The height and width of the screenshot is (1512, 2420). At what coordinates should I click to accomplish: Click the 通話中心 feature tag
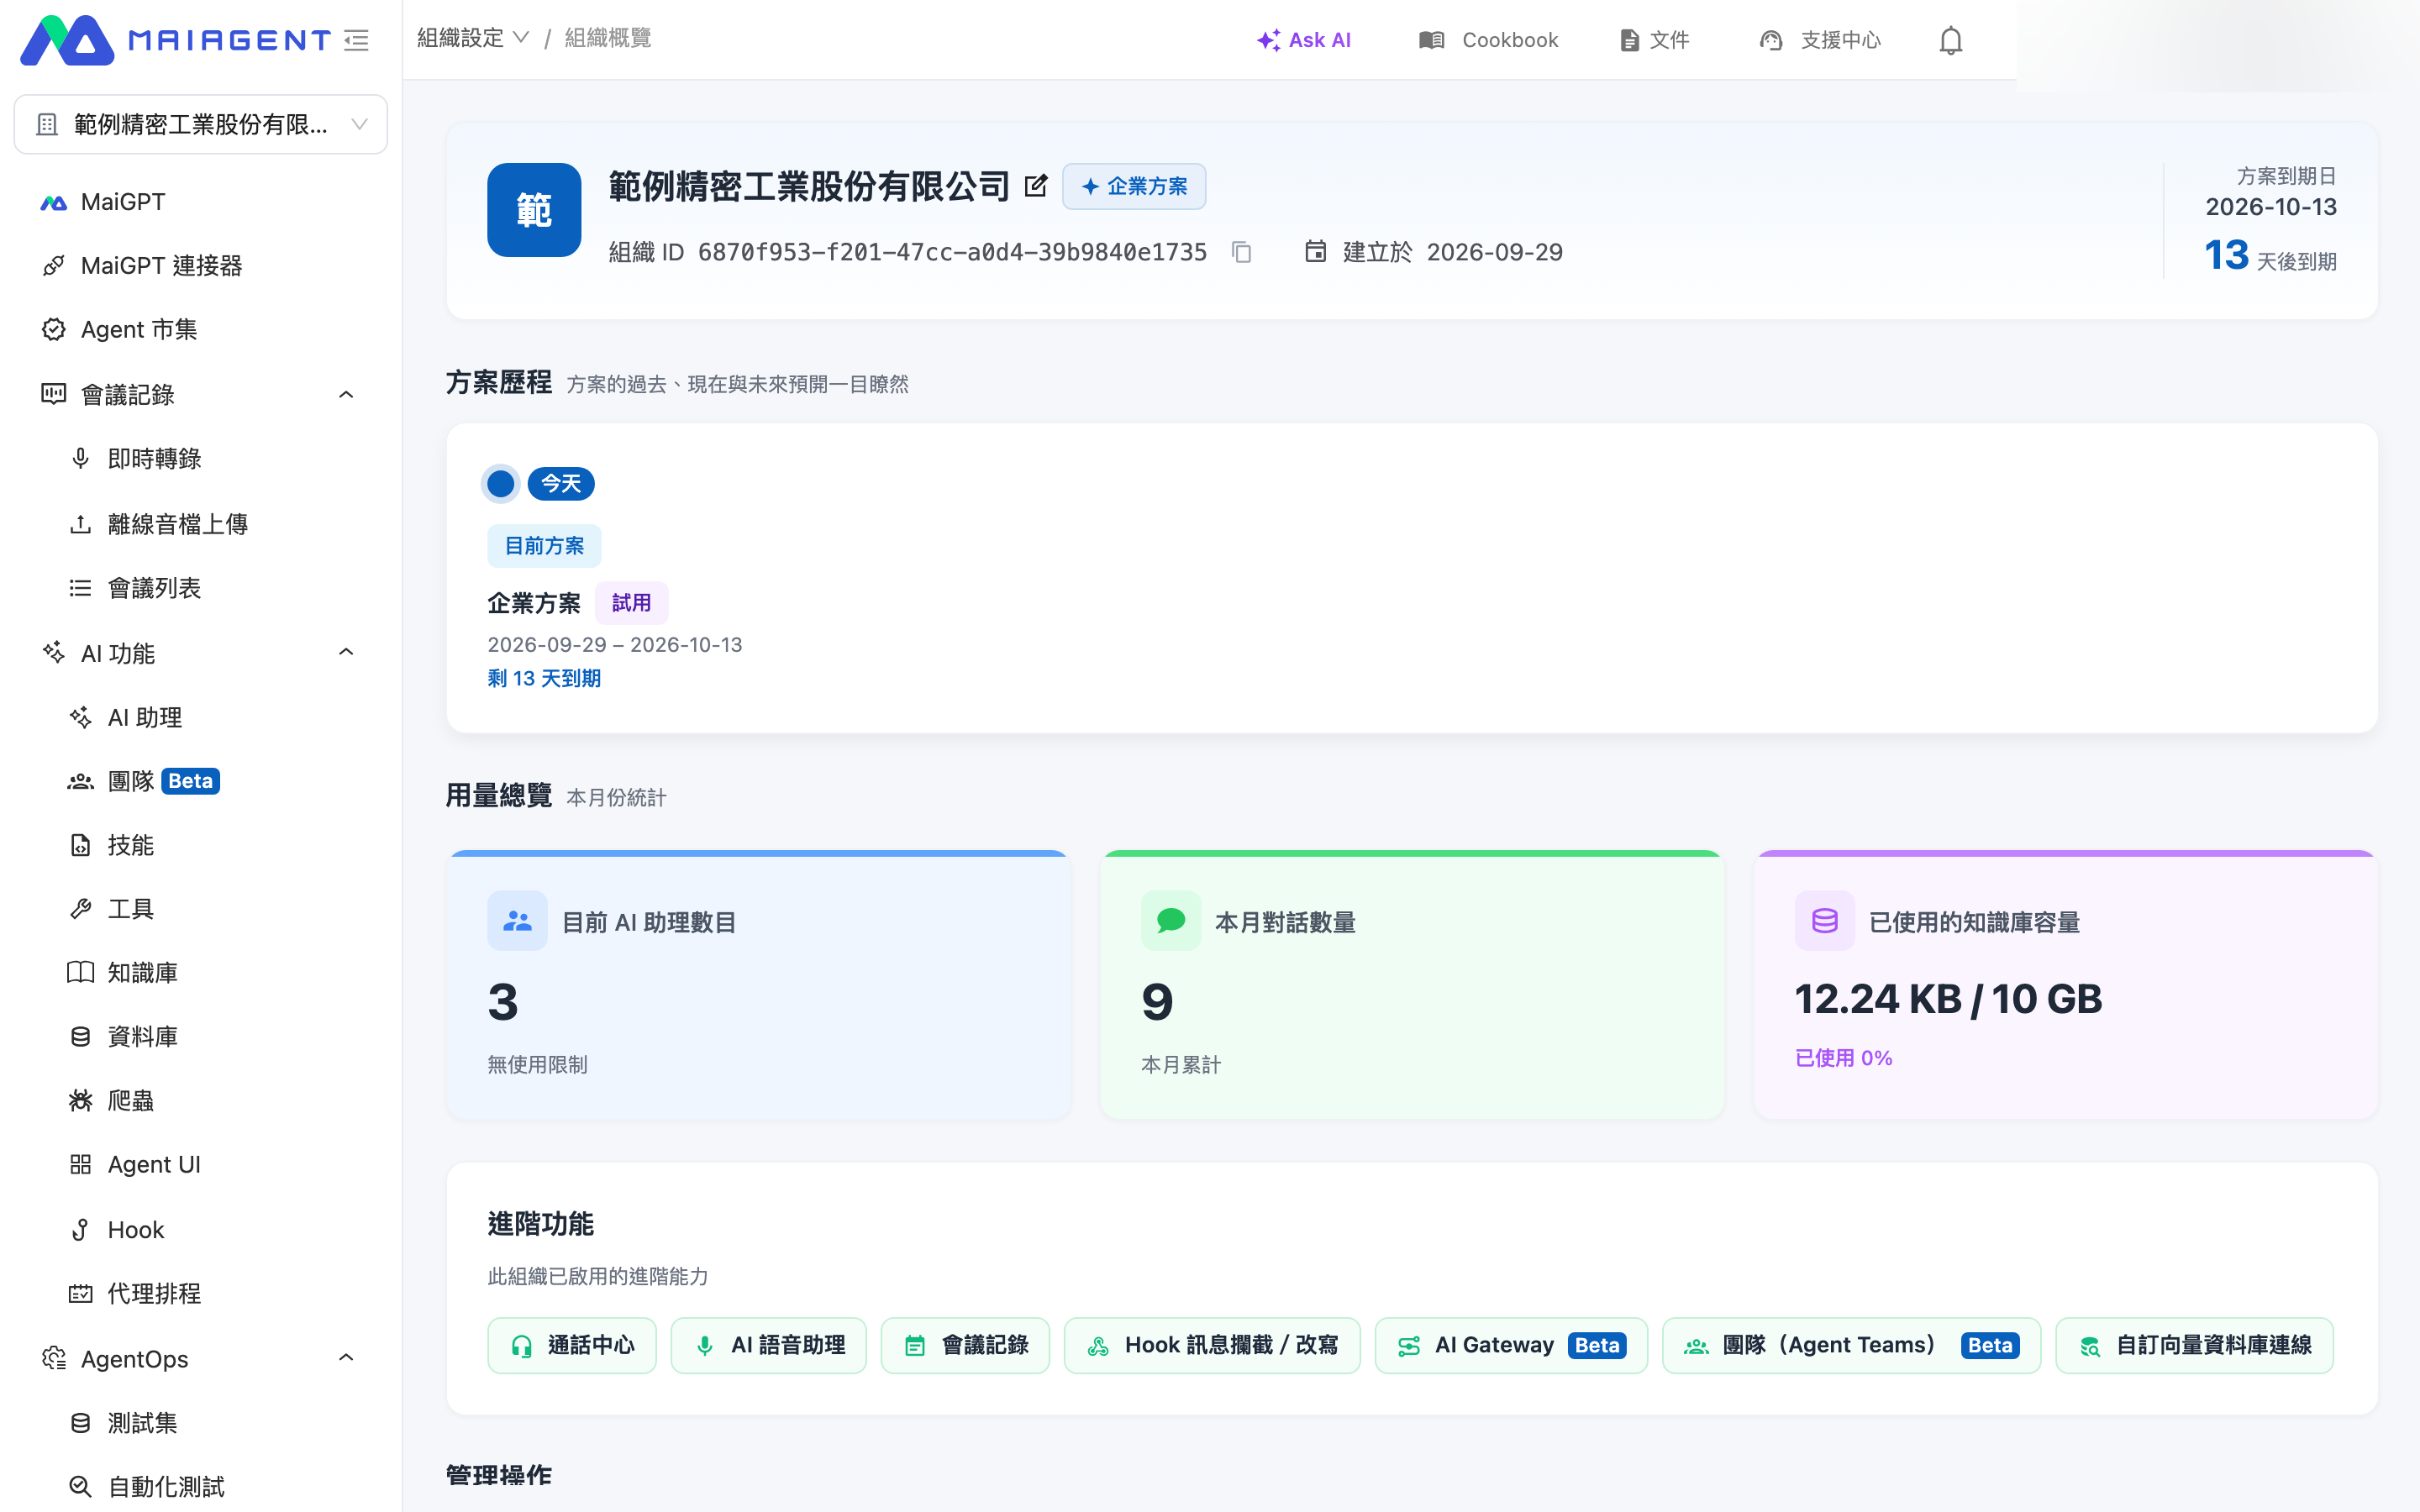pos(572,1346)
